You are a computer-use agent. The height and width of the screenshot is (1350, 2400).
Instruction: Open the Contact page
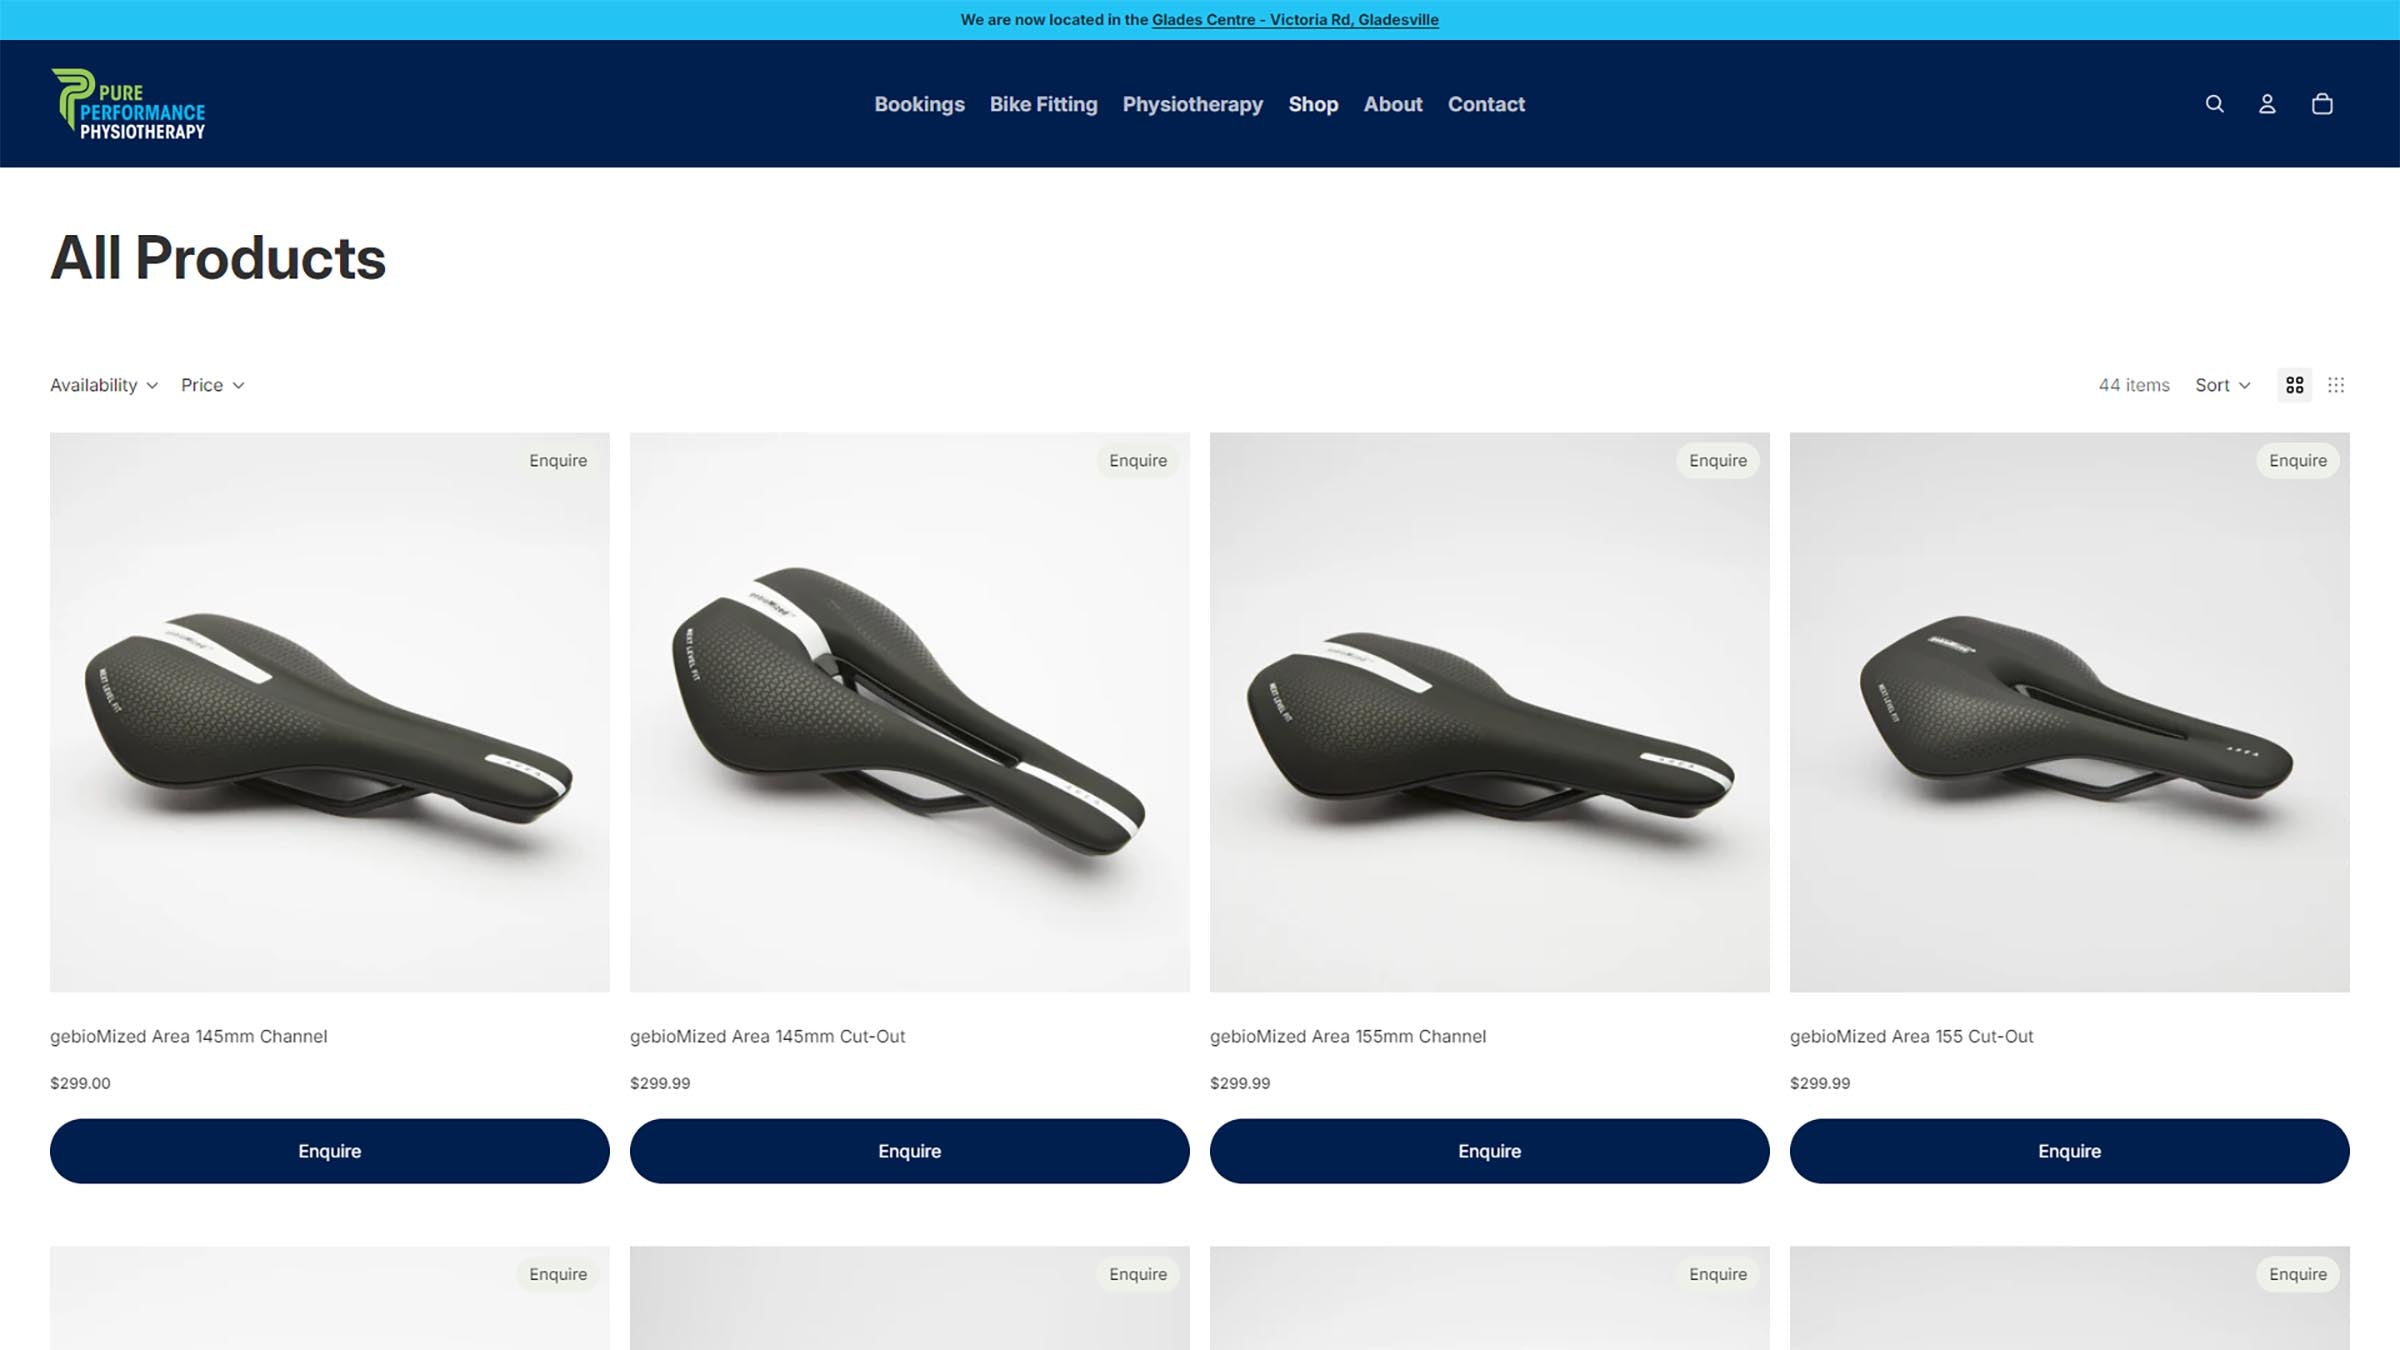[1486, 104]
